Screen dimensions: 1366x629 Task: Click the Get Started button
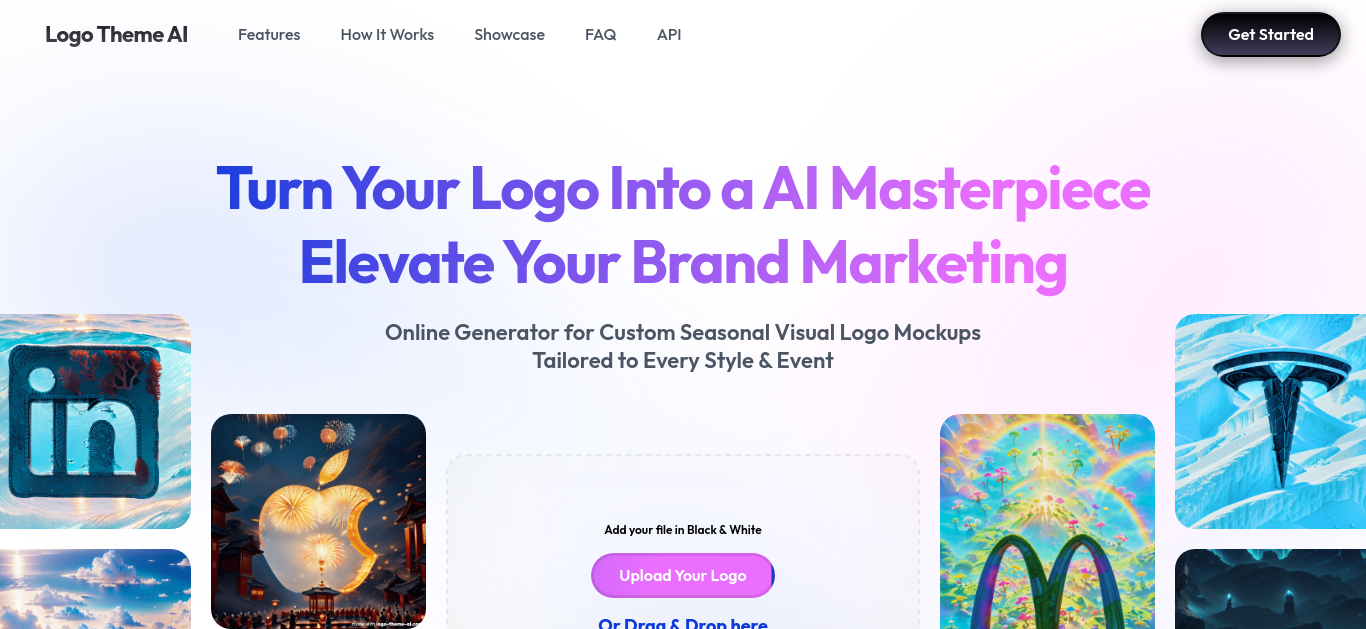point(1270,34)
